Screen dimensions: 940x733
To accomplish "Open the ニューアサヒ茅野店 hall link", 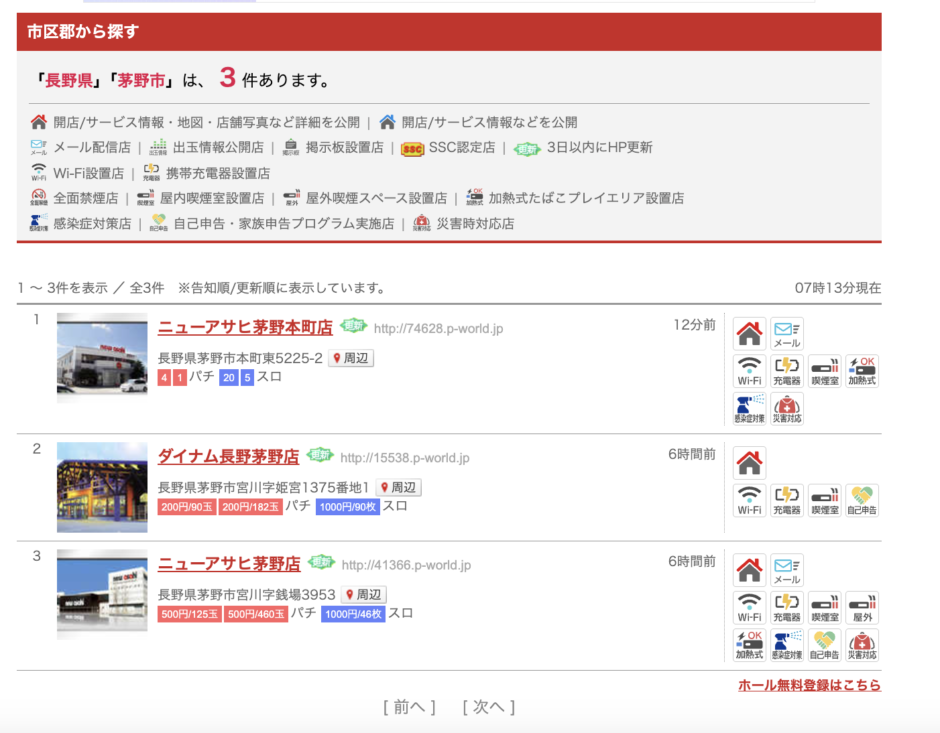I will [229, 564].
